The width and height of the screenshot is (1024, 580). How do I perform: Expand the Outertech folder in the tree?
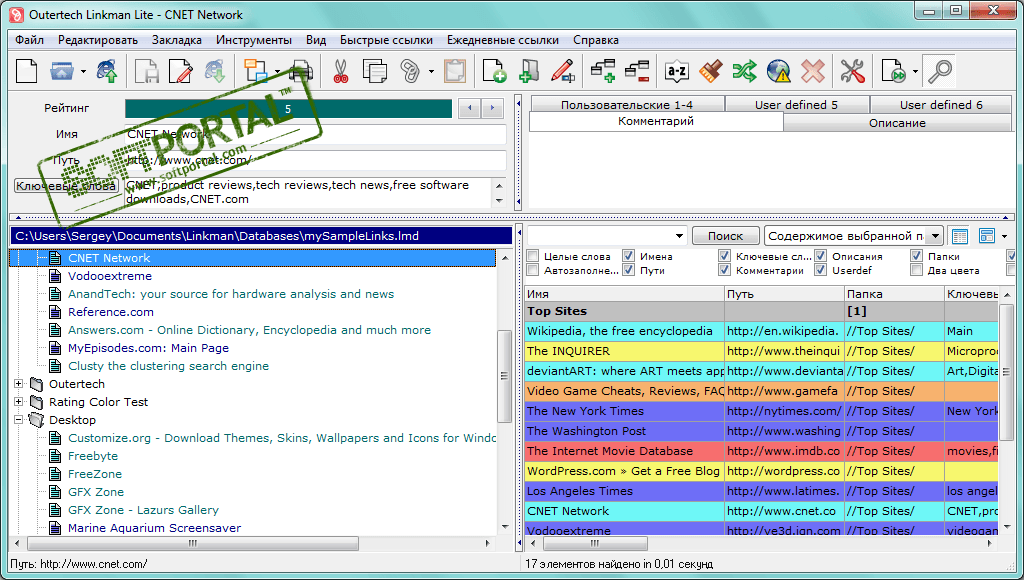(x=19, y=384)
